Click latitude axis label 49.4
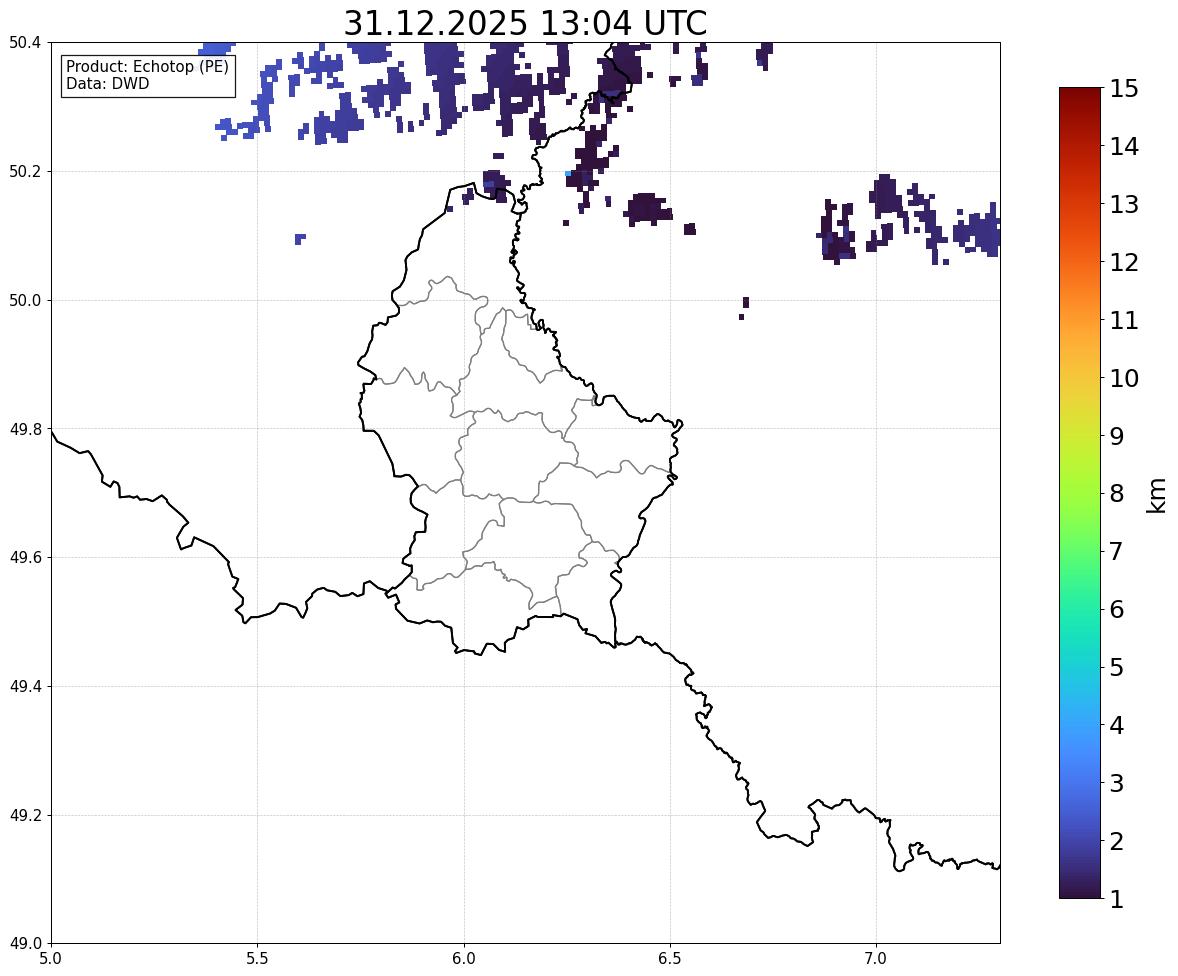 (25, 687)
